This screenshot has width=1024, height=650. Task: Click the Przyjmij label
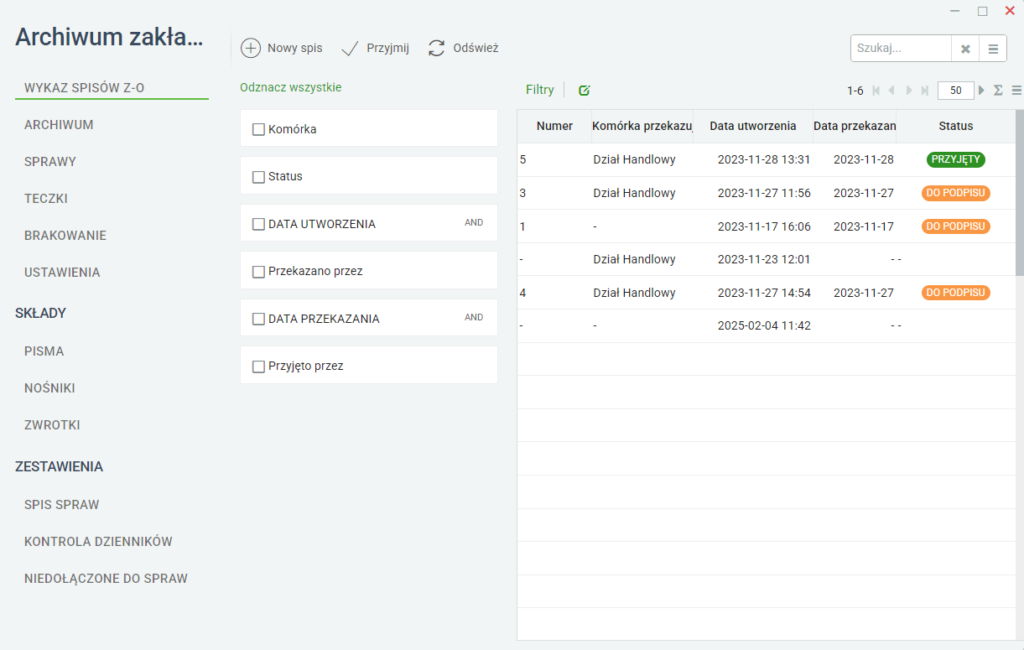[x=388, y=48]
